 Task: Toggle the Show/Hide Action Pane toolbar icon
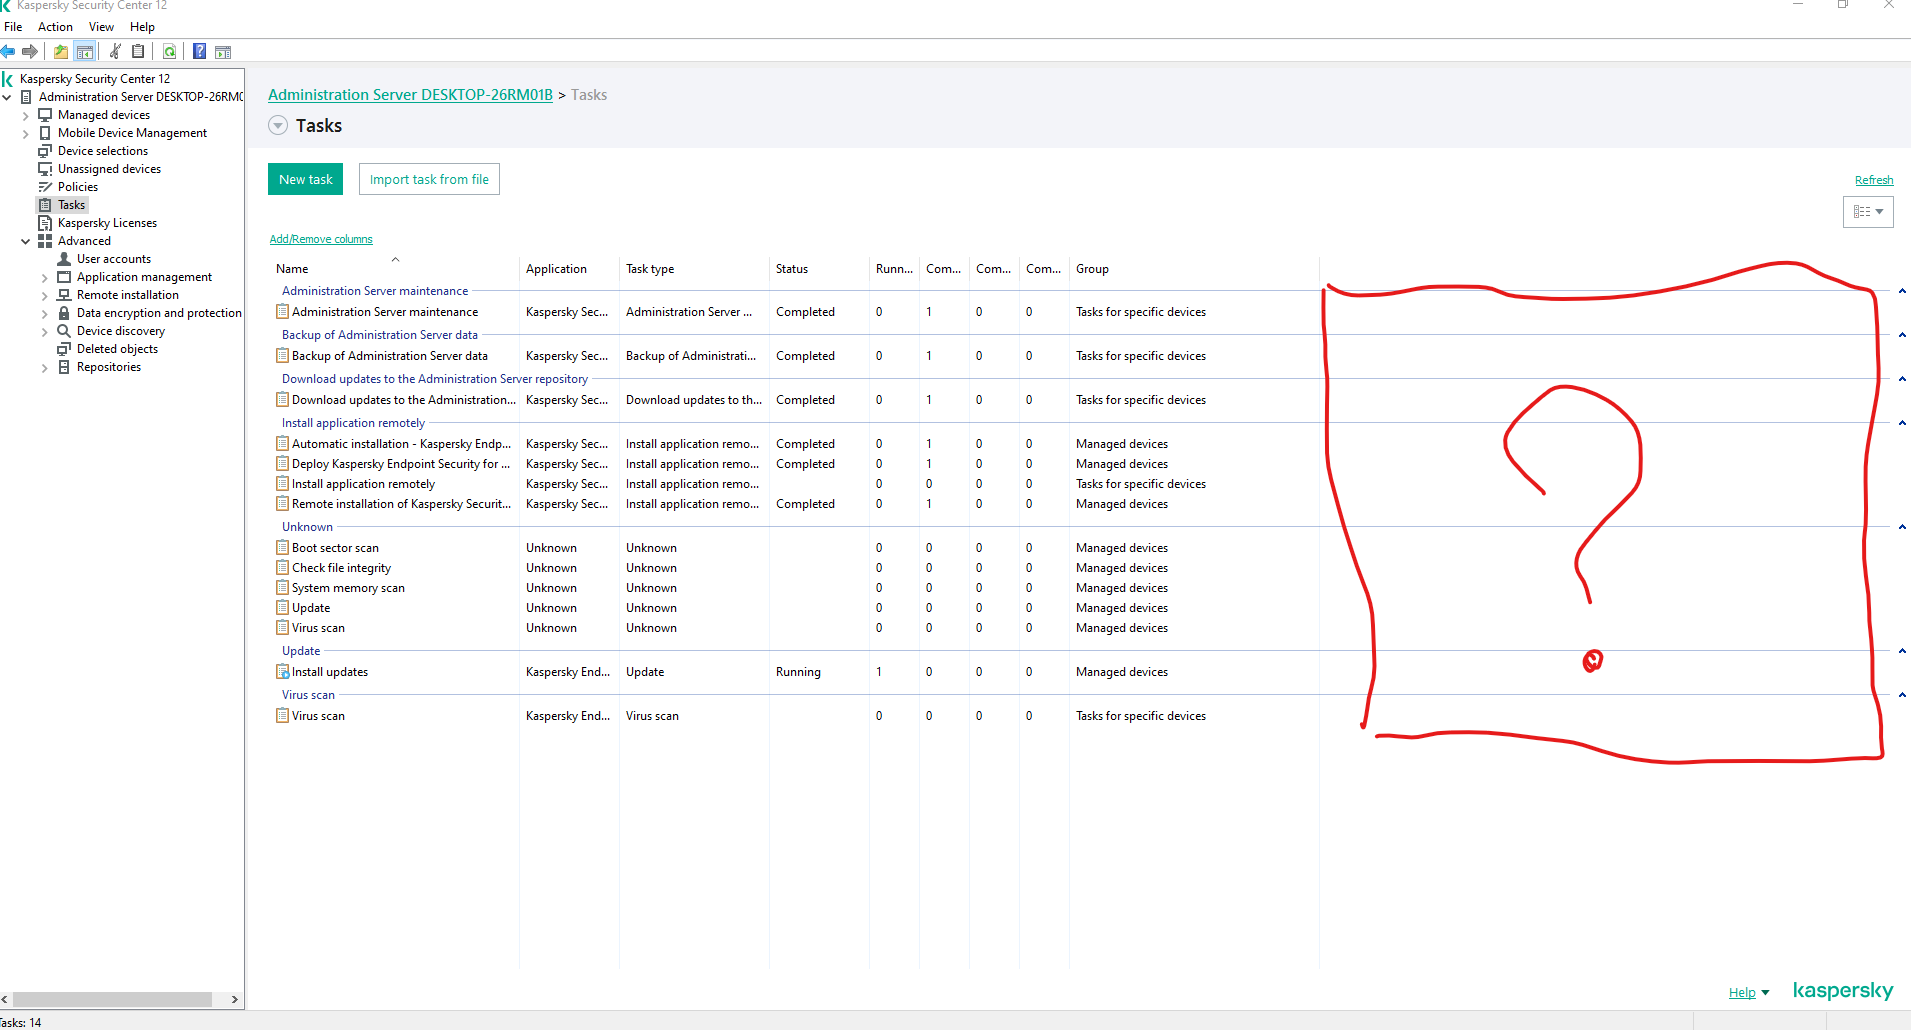click(223, 52)
